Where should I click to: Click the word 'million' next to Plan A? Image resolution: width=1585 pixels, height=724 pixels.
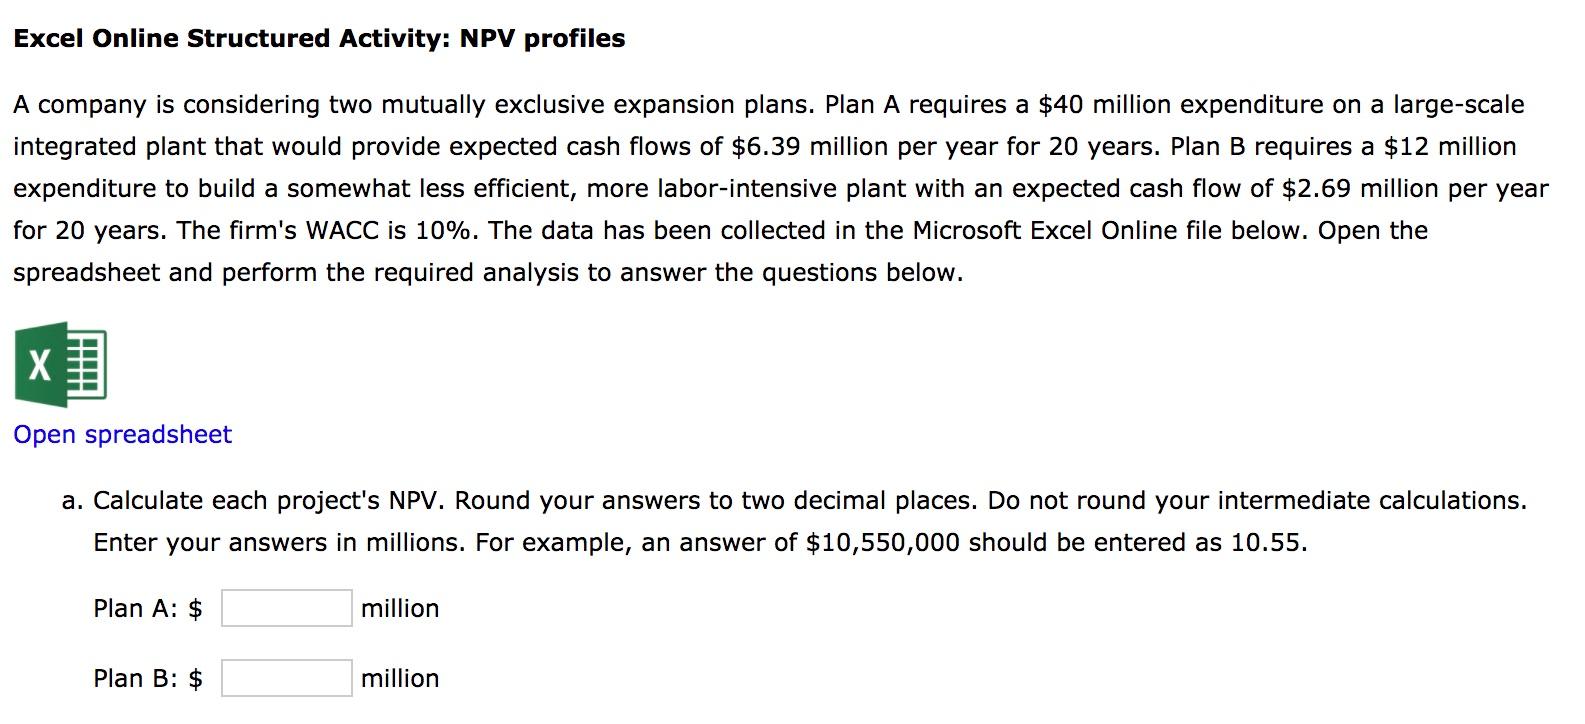[399, 607]
